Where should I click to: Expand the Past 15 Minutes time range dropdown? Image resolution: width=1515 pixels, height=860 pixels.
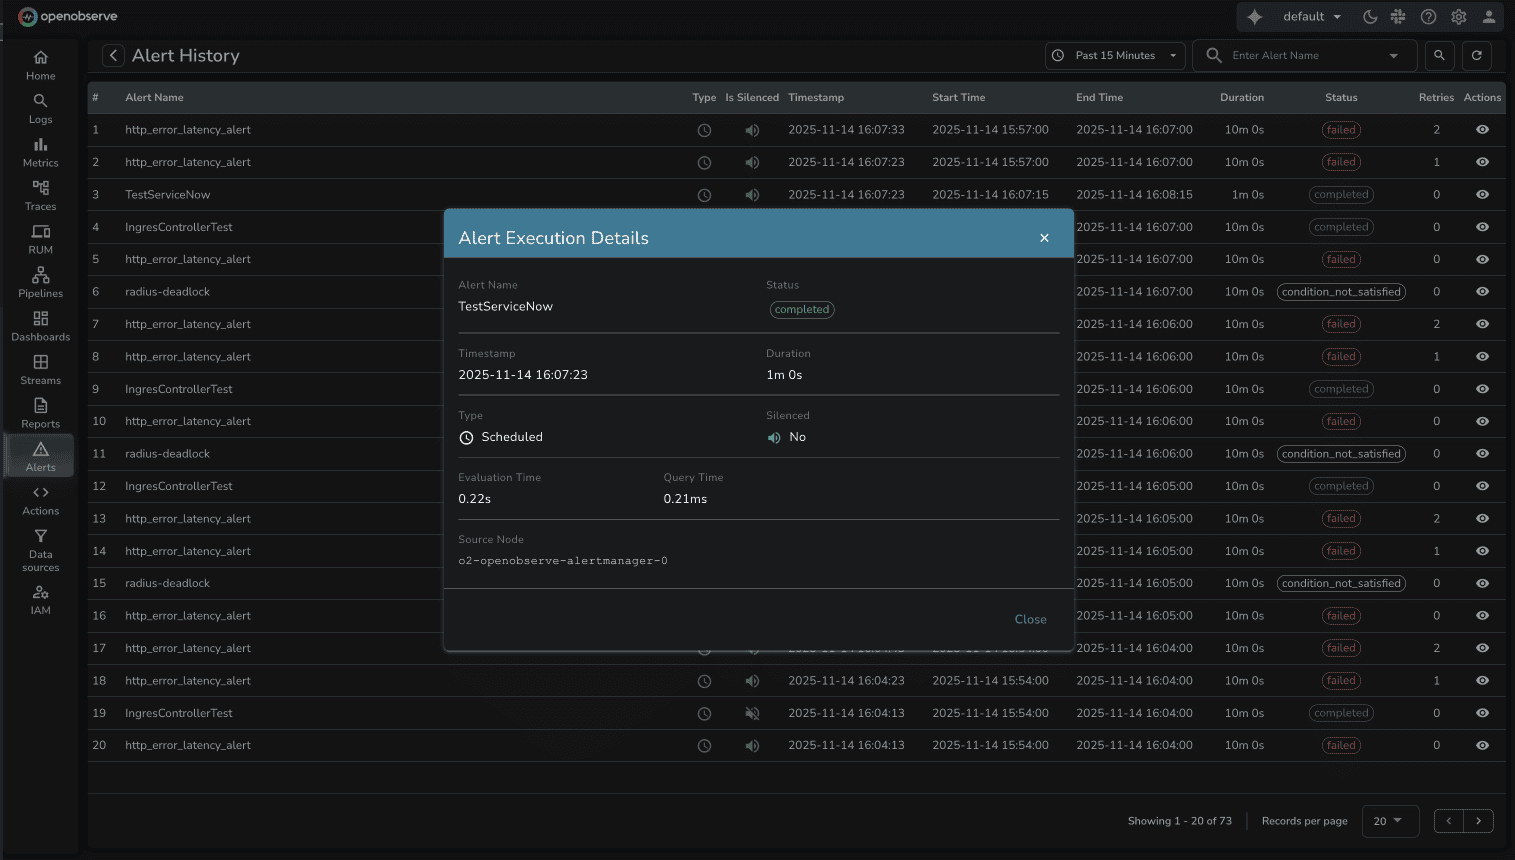[1113, 55]
